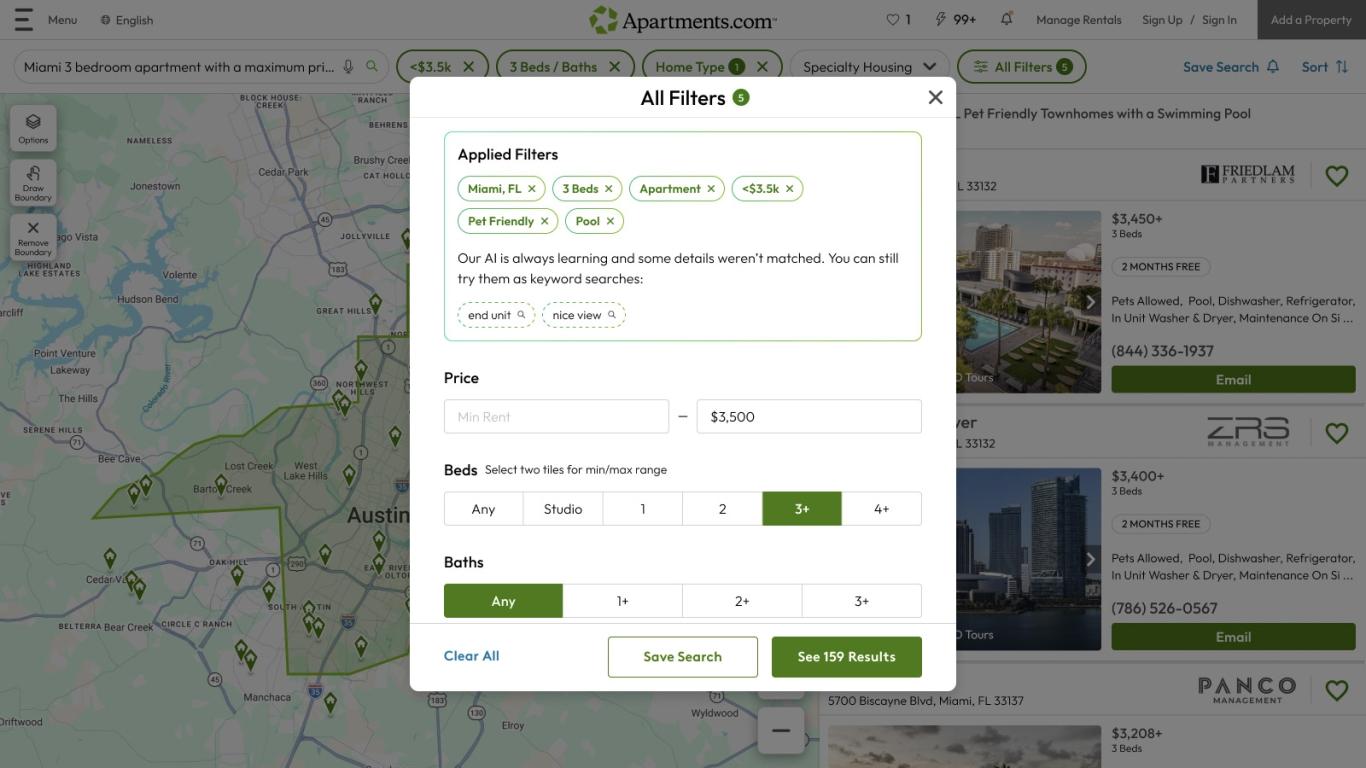Select the Draw Boundary map tool
Screen dimensions: 1366x768
tap(33, 182)
